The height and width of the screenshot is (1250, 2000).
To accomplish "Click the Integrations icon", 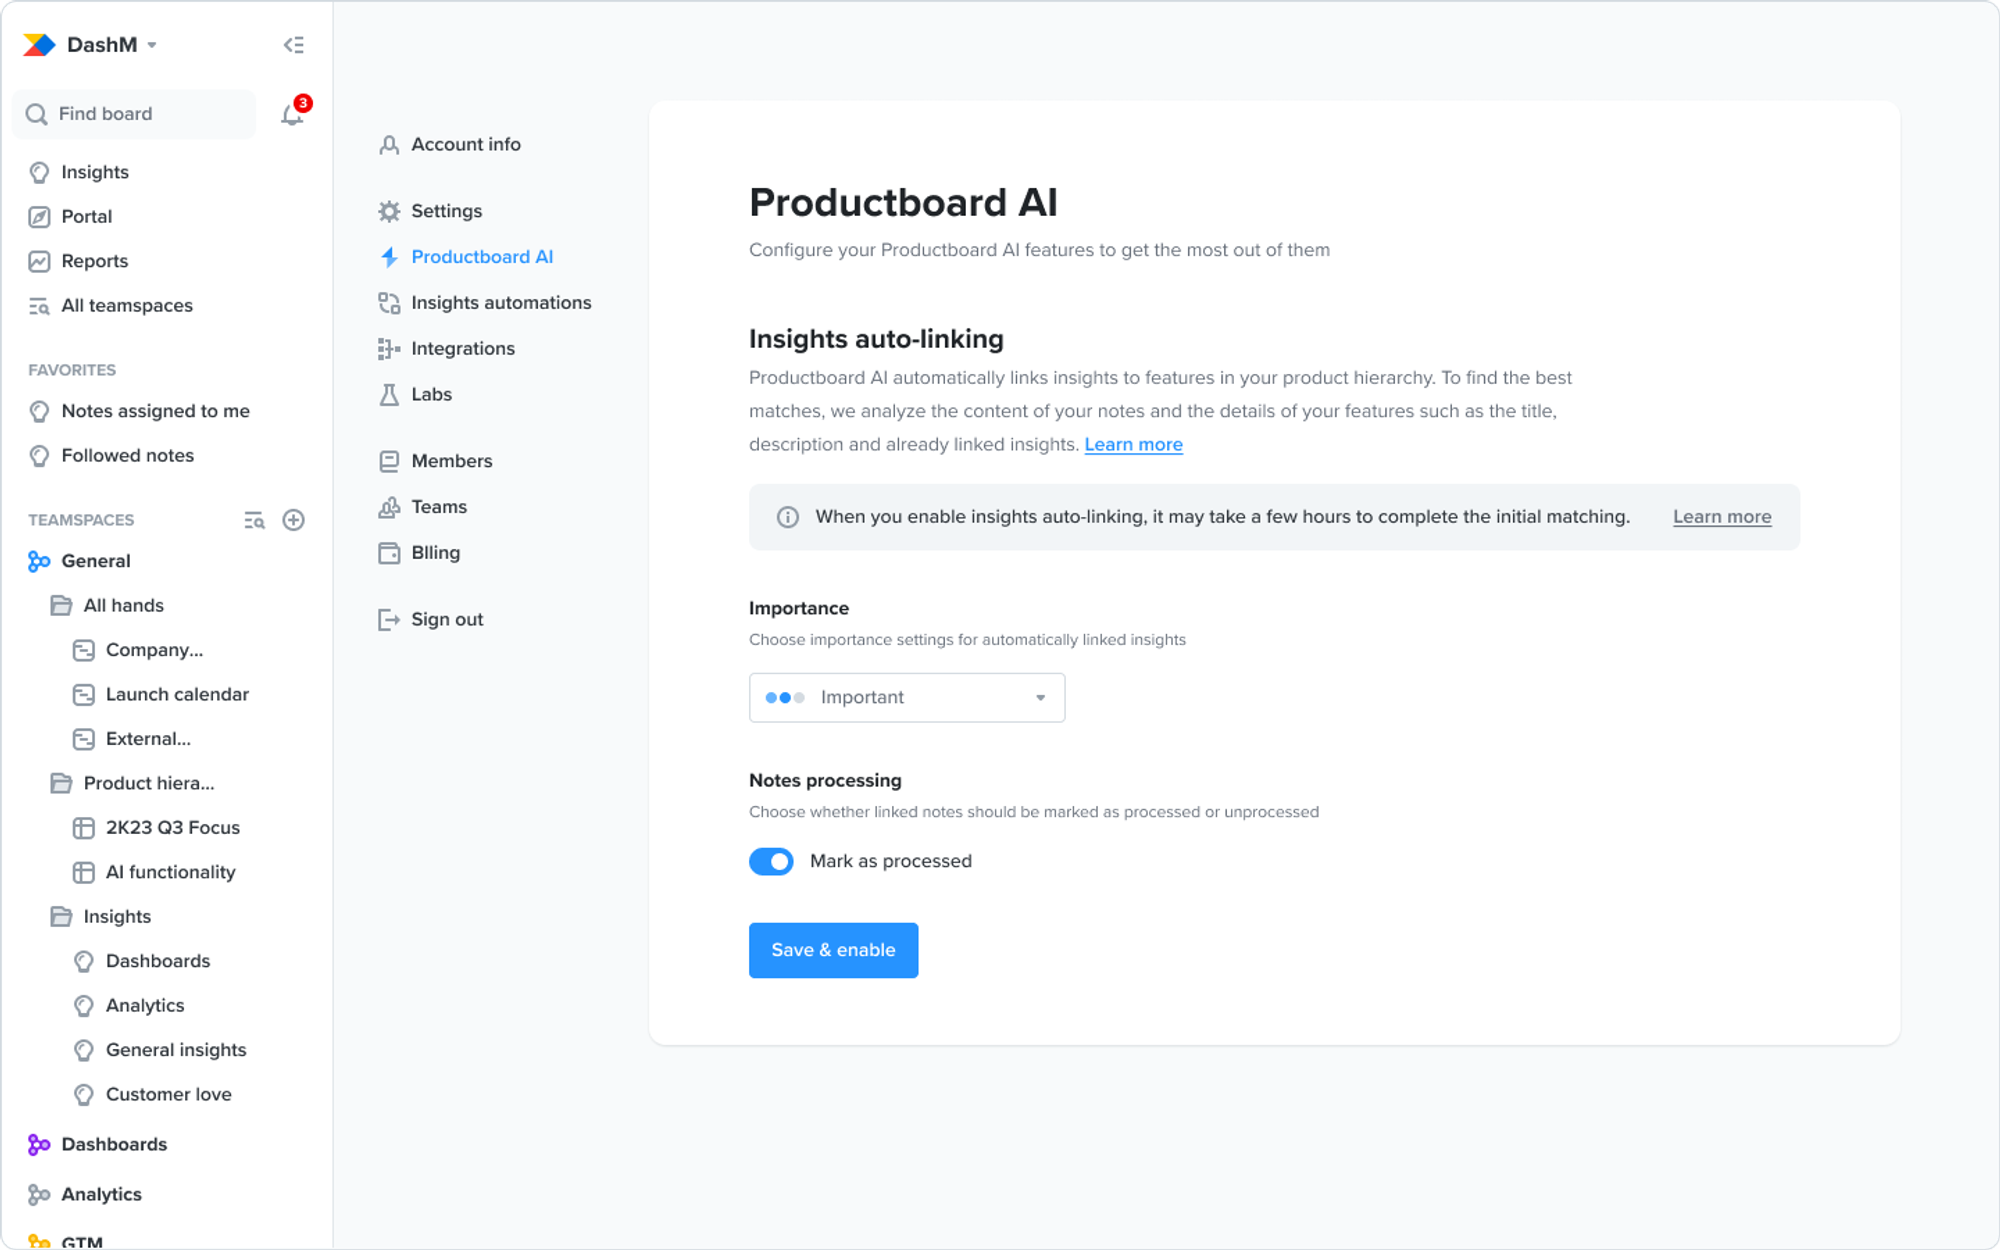I will tap(387, 347).
